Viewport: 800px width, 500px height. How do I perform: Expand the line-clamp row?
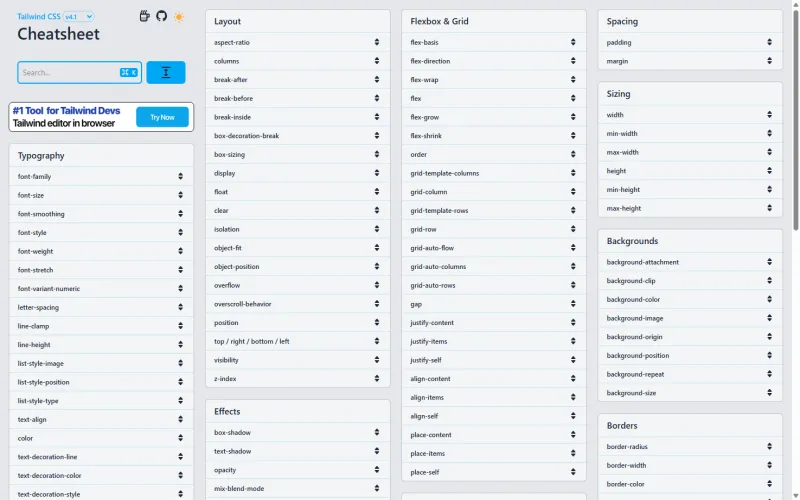[x=101, y=326]
